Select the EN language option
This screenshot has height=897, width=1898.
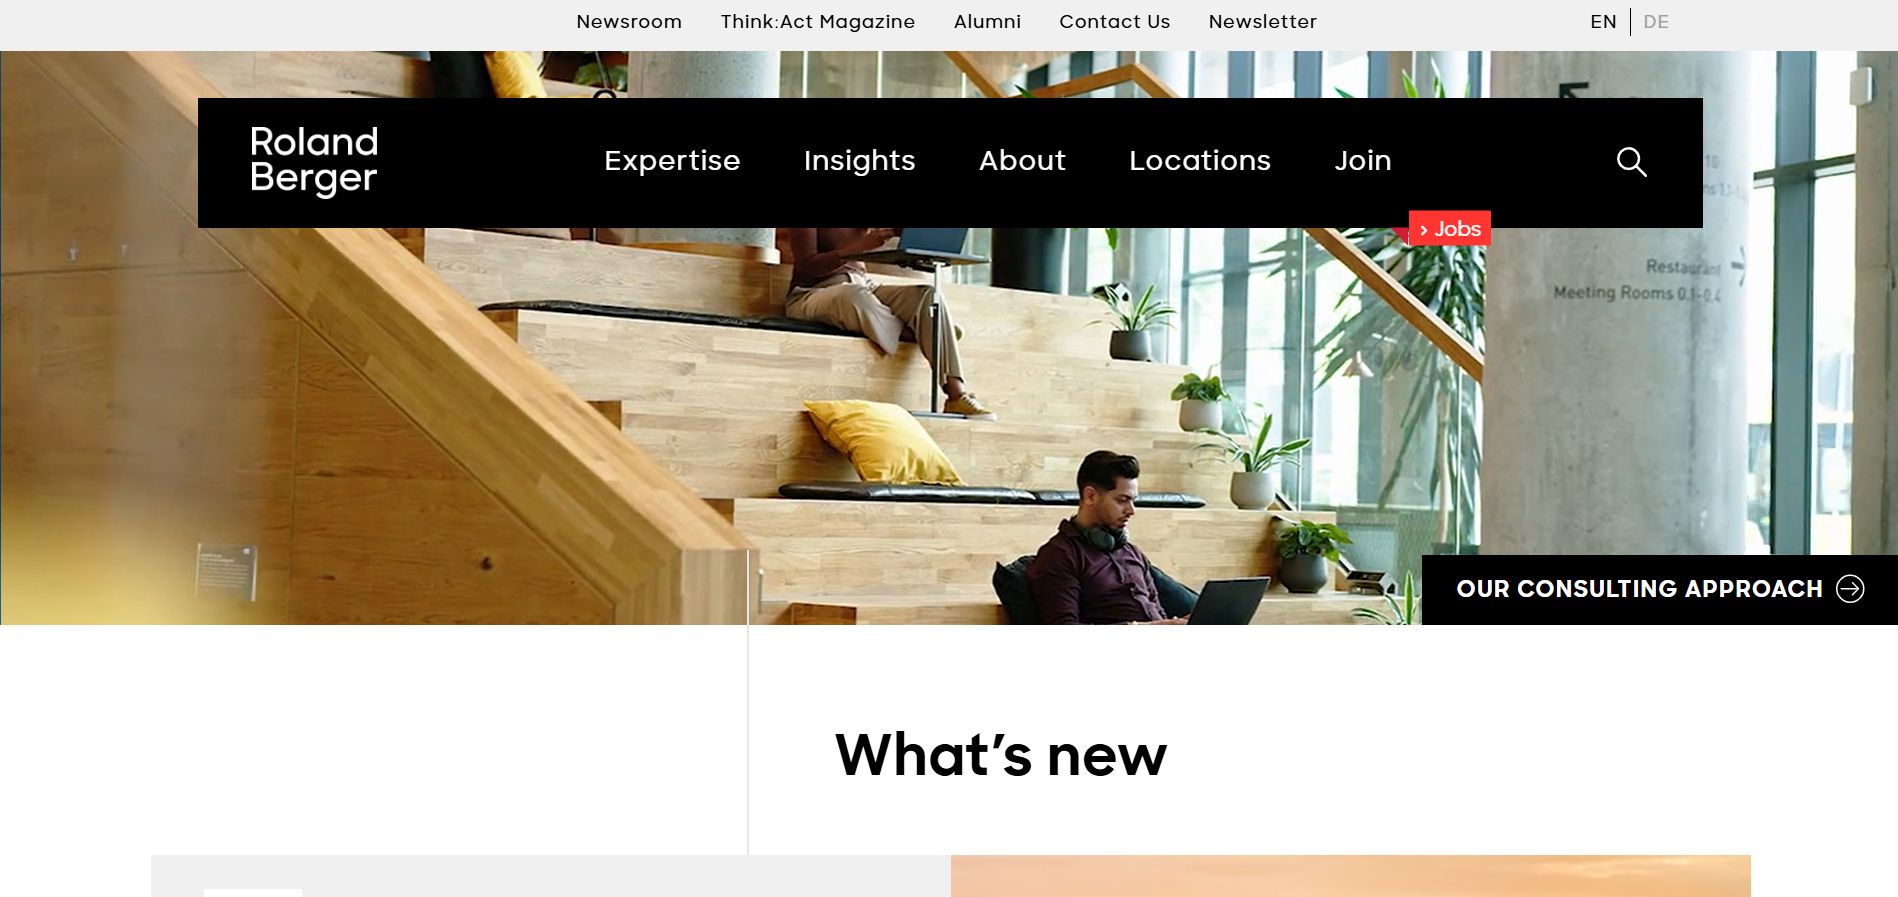point(1603,22)
